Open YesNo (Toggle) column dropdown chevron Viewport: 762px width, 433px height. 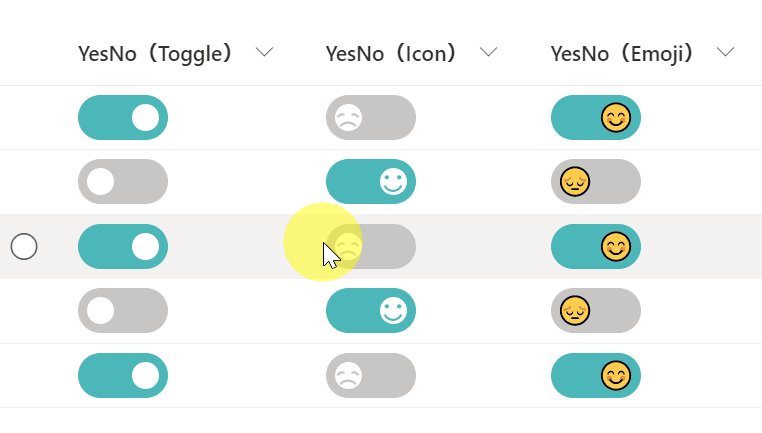pos(265,53)
